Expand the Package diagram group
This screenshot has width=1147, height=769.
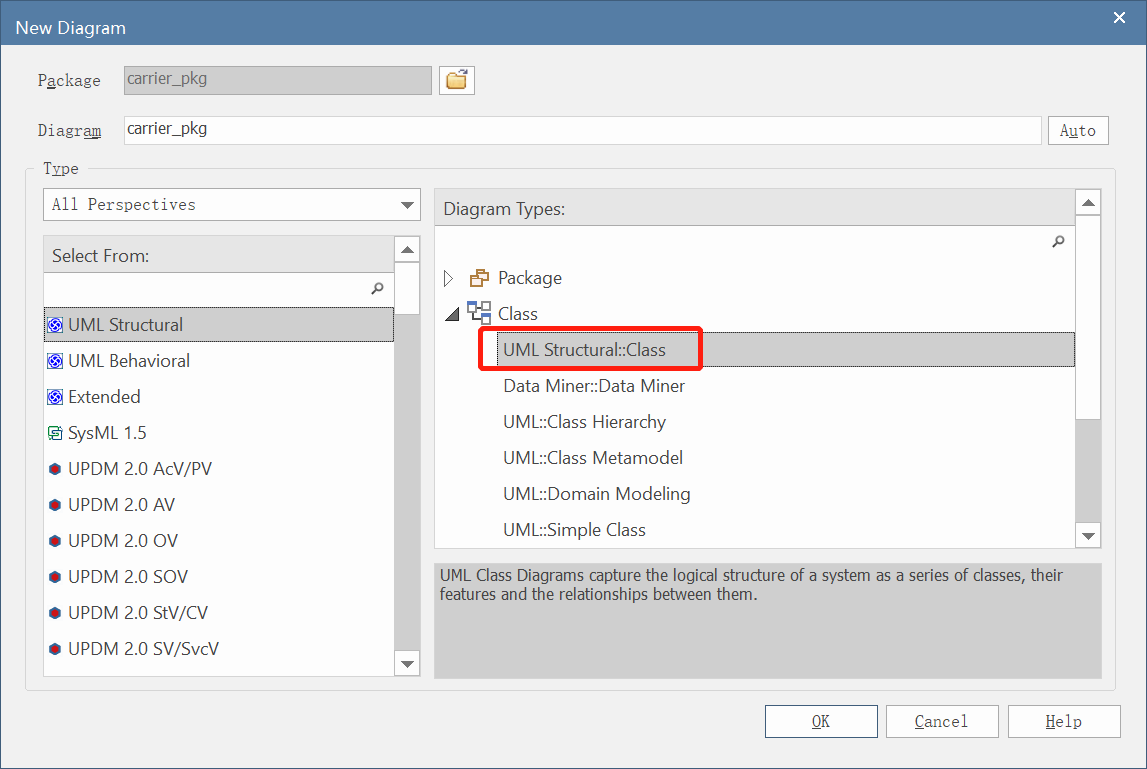tap(449, 278)
